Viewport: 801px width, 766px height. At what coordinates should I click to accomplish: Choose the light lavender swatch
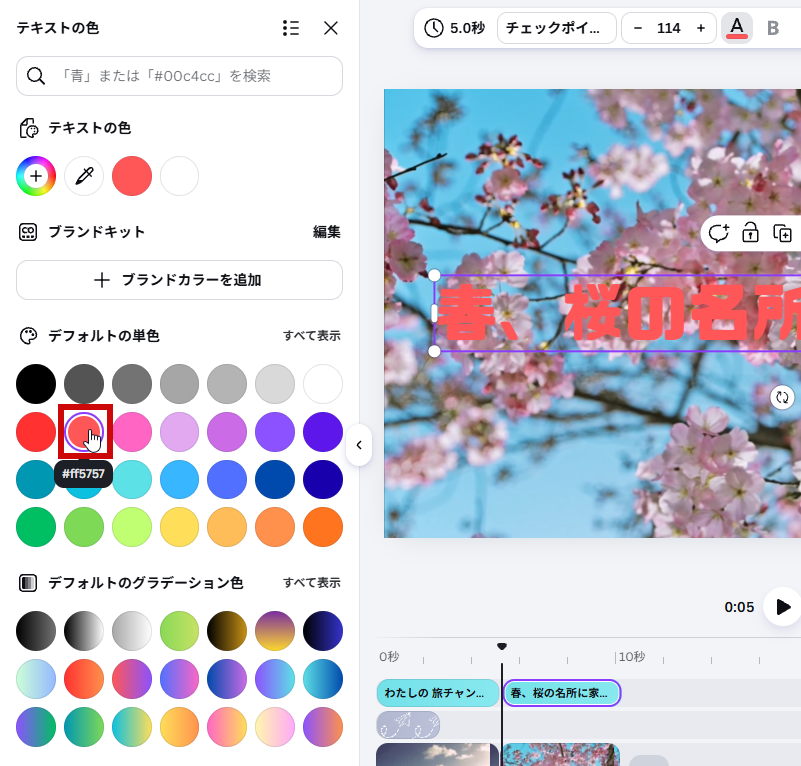click(x=179, y=432)
